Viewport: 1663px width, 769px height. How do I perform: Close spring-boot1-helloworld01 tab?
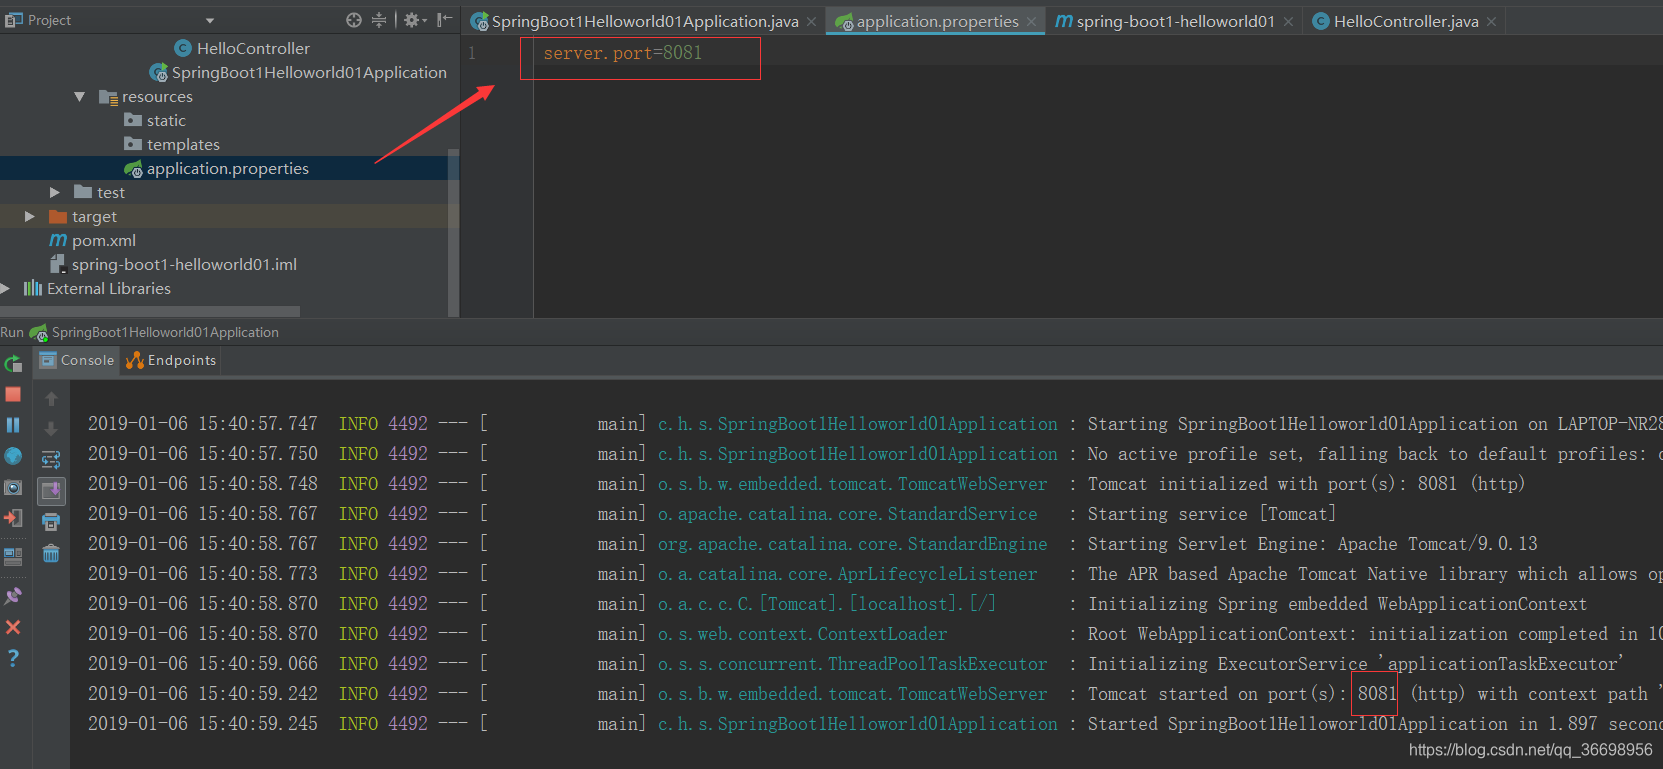[x=1288, y=22]
